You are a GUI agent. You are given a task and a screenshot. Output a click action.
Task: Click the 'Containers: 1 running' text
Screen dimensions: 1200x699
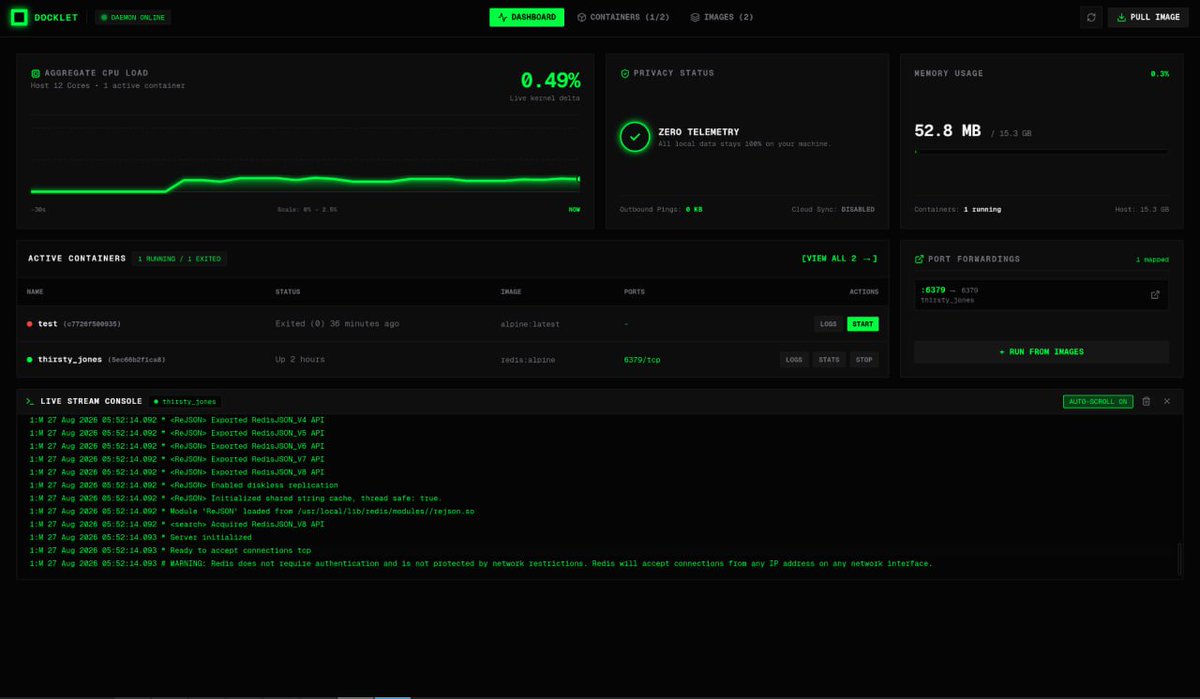tap(957, 209)
